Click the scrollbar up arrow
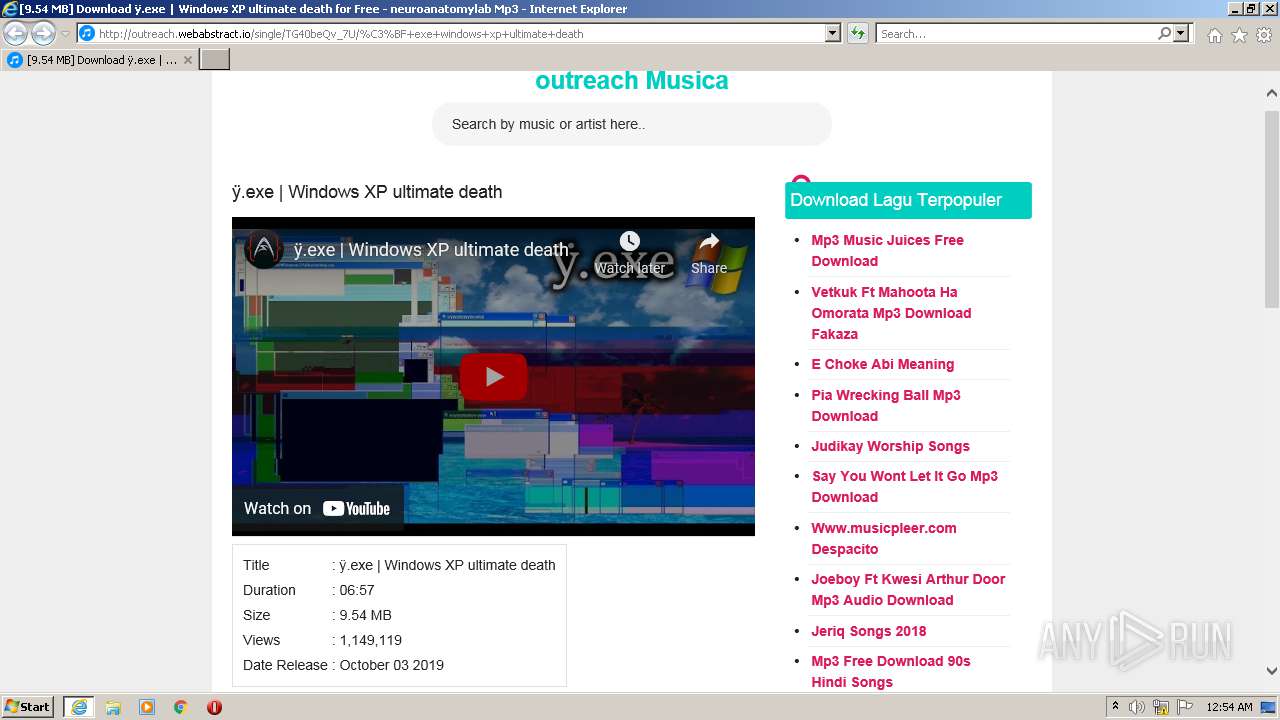 pos(1272,93)
